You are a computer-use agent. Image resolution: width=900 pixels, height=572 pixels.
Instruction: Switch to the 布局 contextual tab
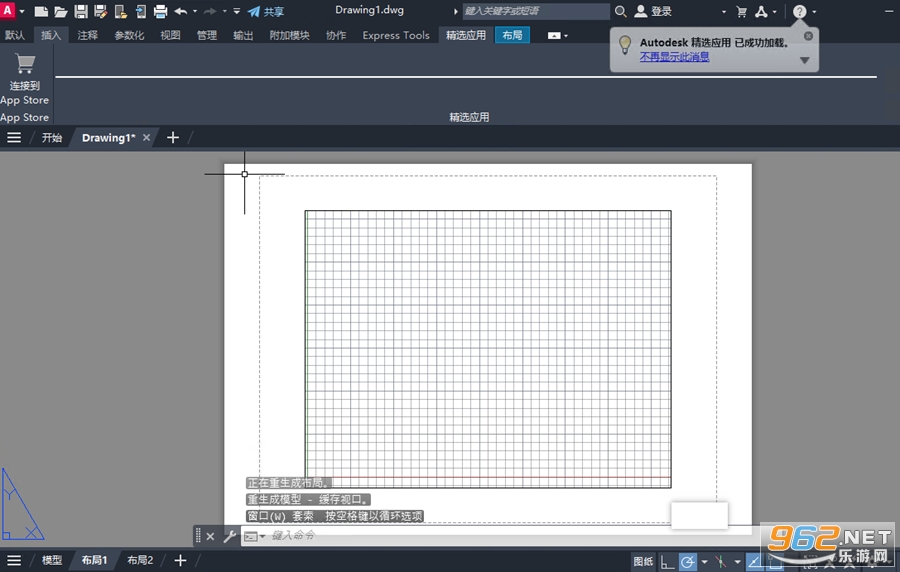point(513,35)
